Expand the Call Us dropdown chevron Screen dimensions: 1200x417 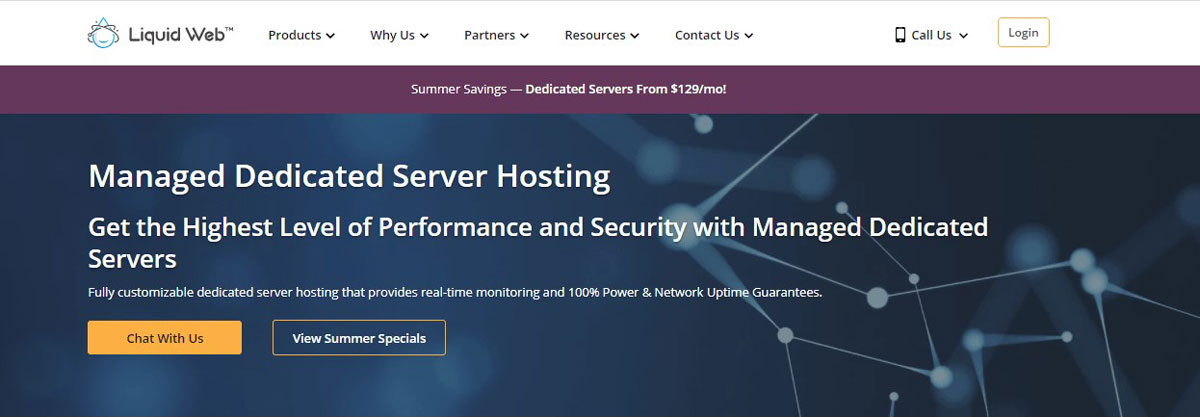[963, 36]
